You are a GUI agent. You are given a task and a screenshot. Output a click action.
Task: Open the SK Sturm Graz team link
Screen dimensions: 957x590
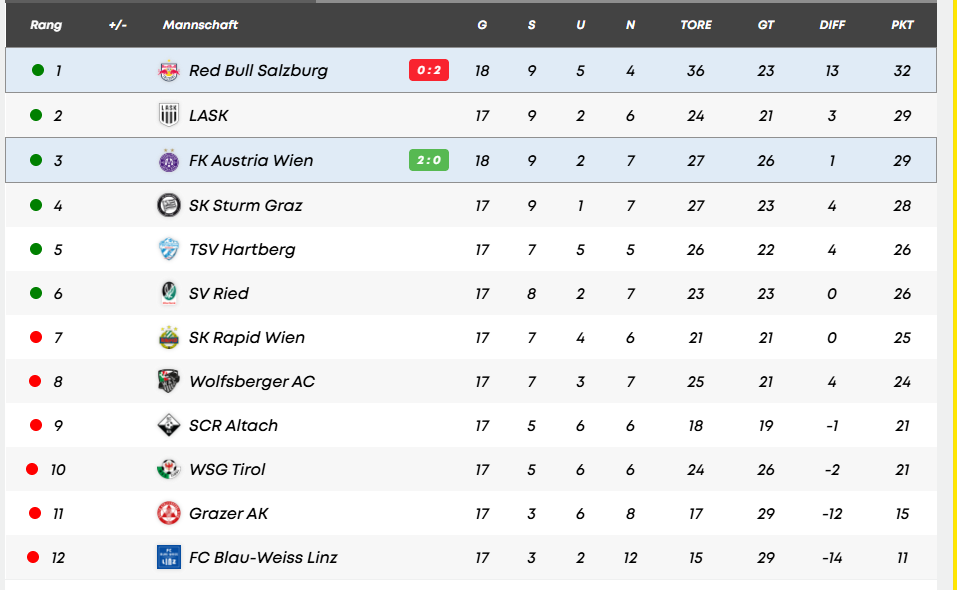(x=245, y=205)
